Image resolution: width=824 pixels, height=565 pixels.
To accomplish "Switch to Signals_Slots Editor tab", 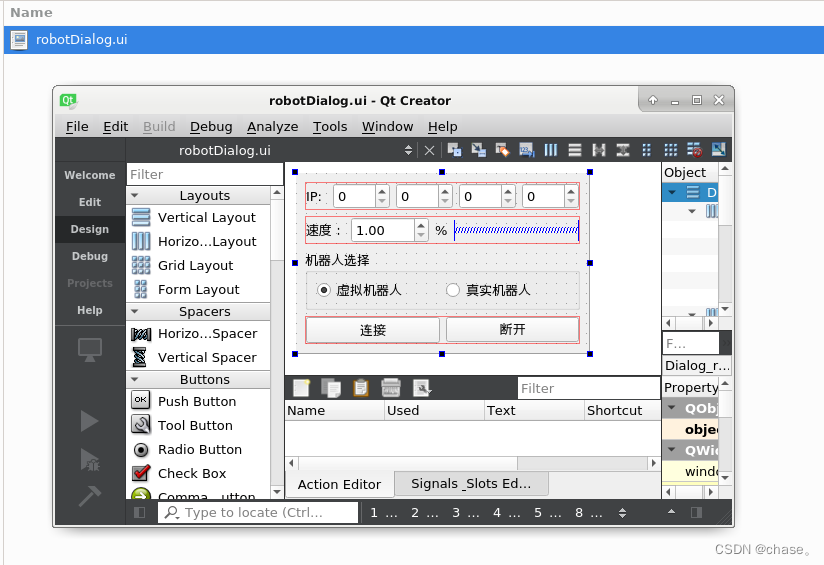I will (471, 484).
